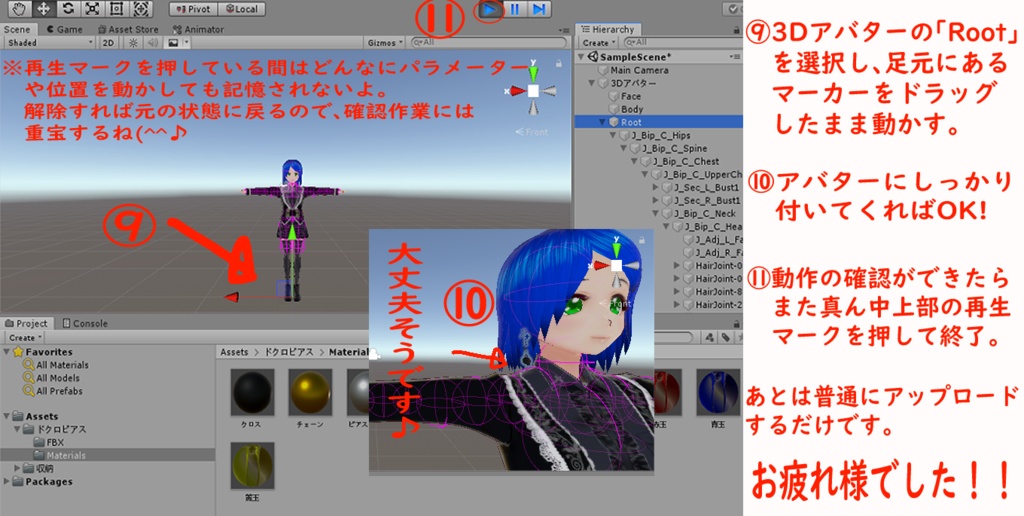Open the Console tab
1024x516 pixels.
[85, 323]
